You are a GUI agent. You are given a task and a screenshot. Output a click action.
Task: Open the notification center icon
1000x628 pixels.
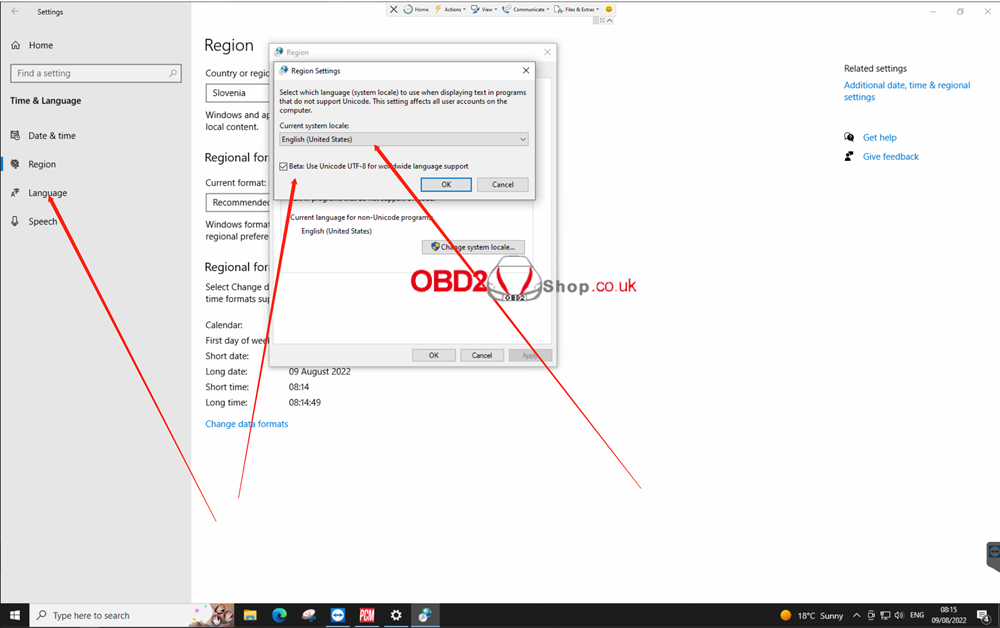(981, 615)
